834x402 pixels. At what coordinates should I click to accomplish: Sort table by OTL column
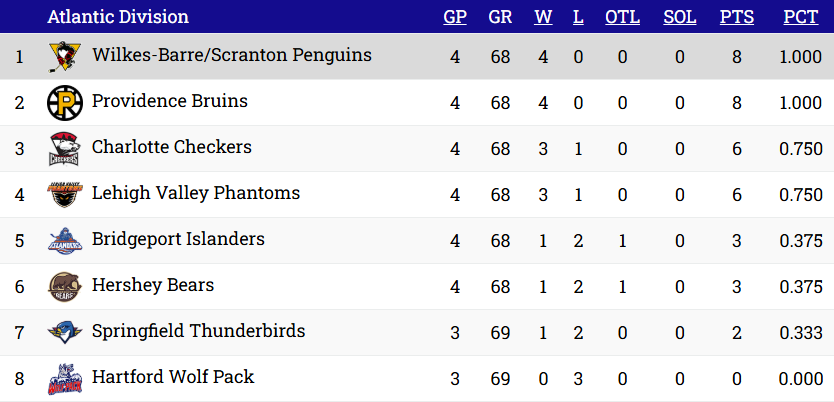tap(622, 17)
